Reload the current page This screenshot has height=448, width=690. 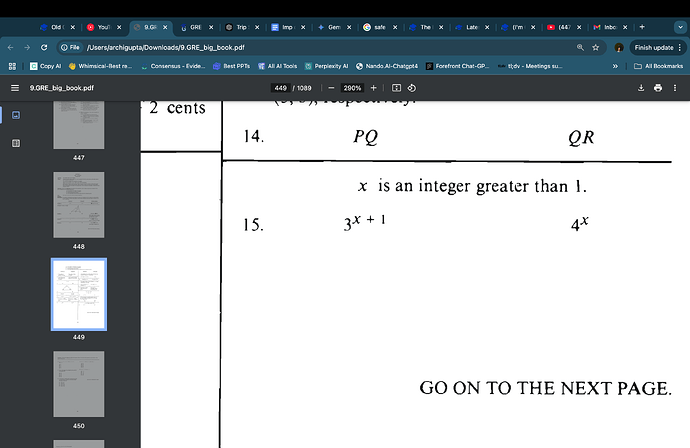(44, 48)
